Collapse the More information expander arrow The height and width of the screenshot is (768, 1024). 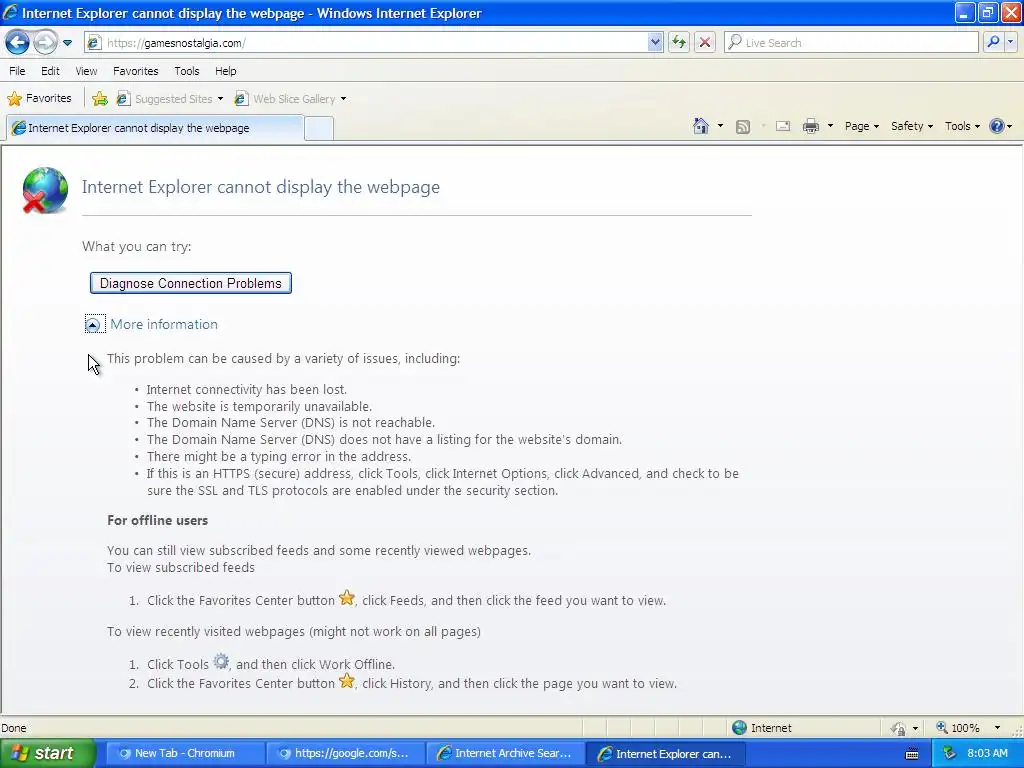[94, 325]
